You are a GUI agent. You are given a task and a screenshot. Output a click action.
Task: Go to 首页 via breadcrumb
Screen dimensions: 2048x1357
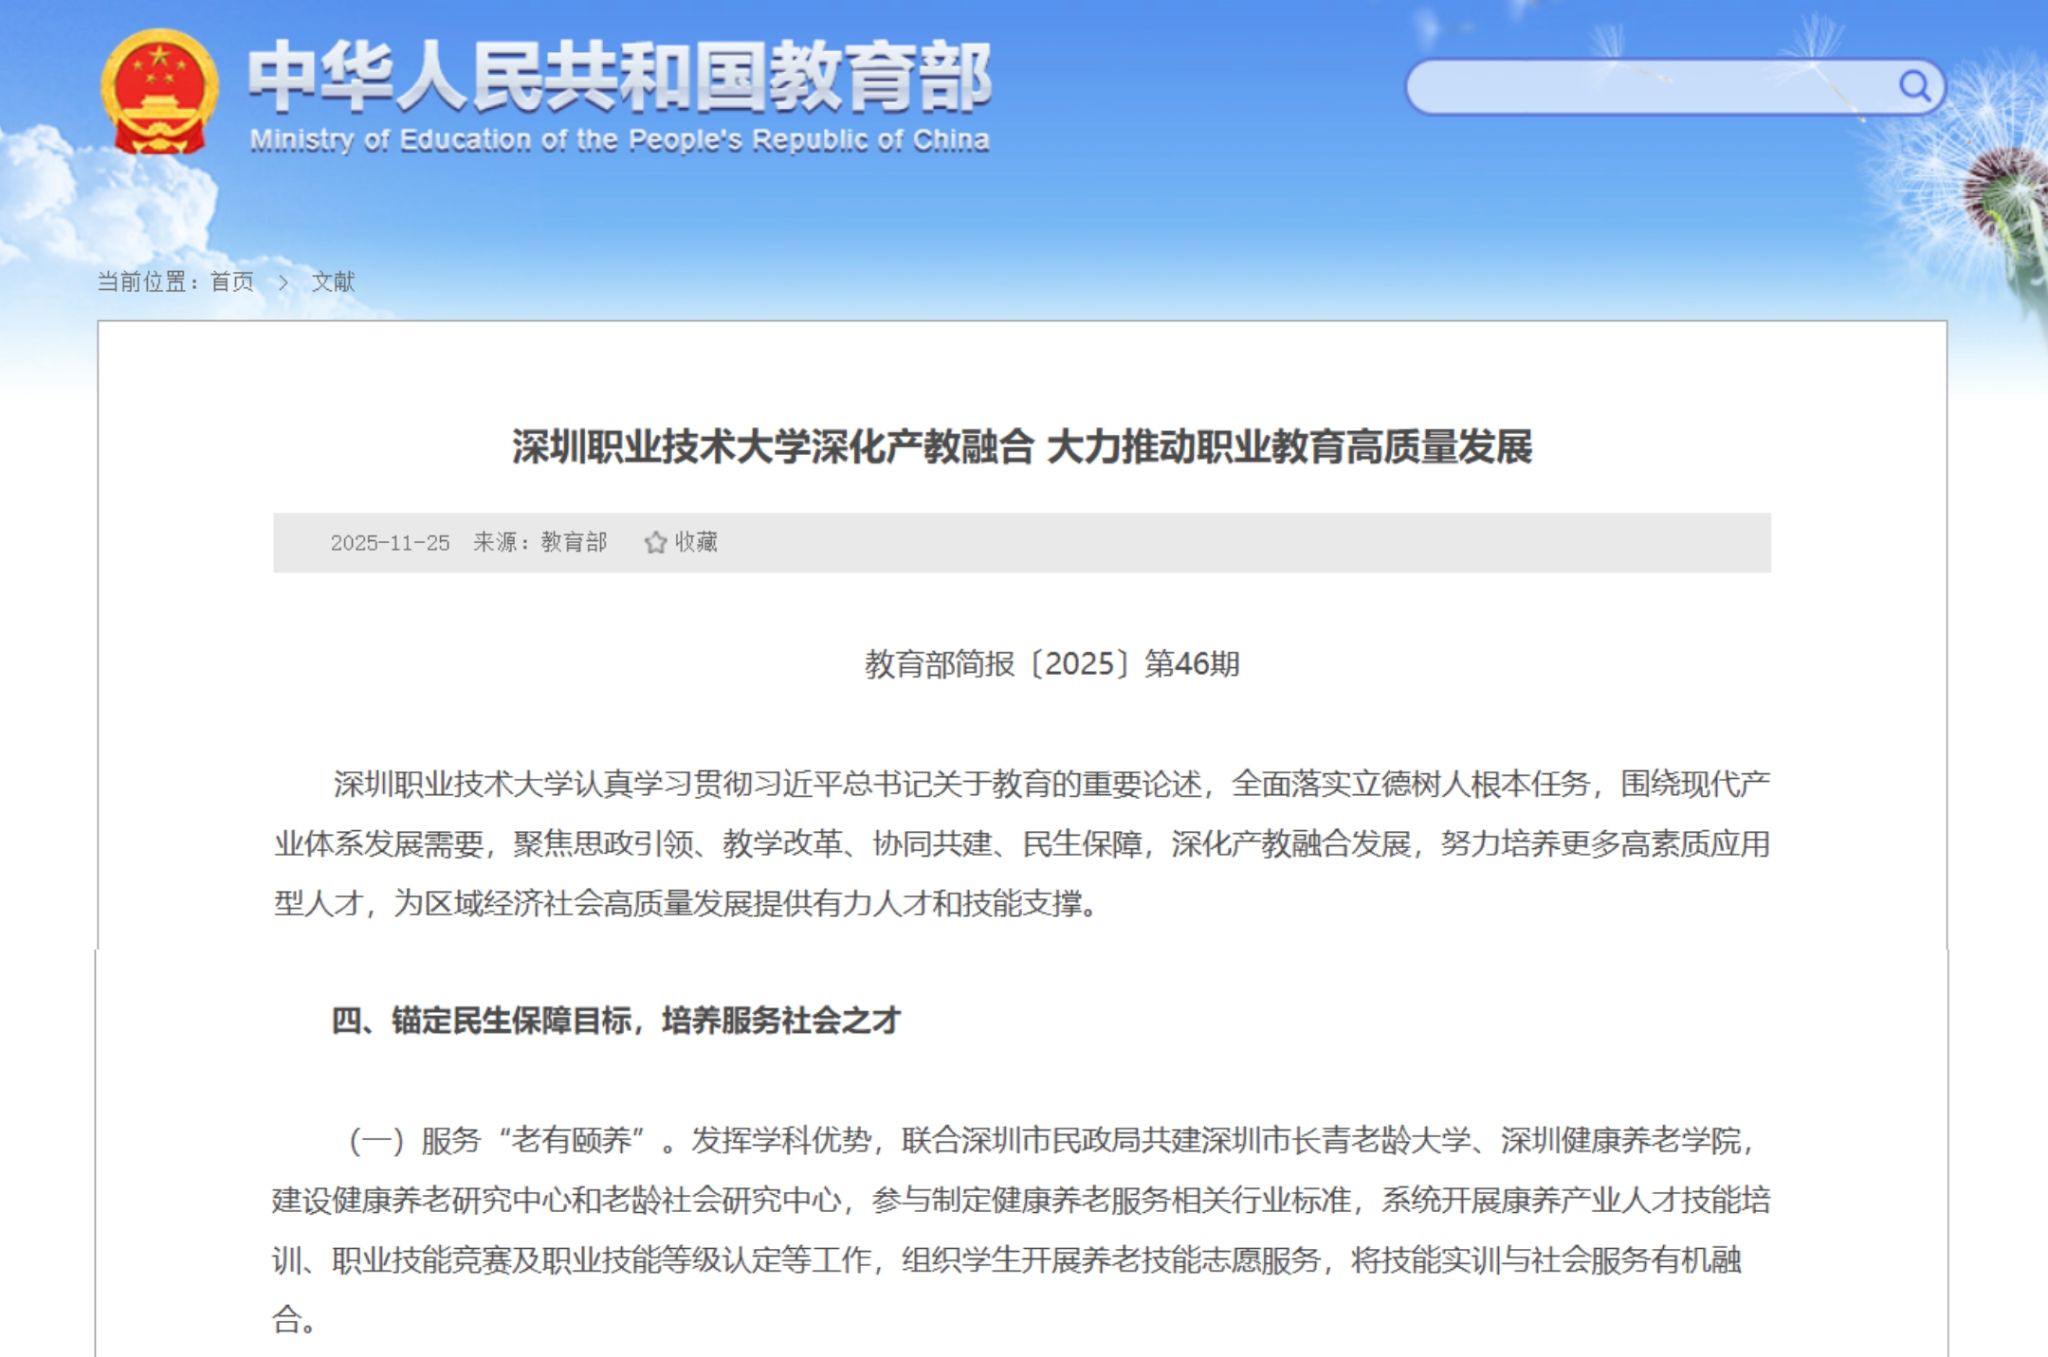(x=232, y=282)
